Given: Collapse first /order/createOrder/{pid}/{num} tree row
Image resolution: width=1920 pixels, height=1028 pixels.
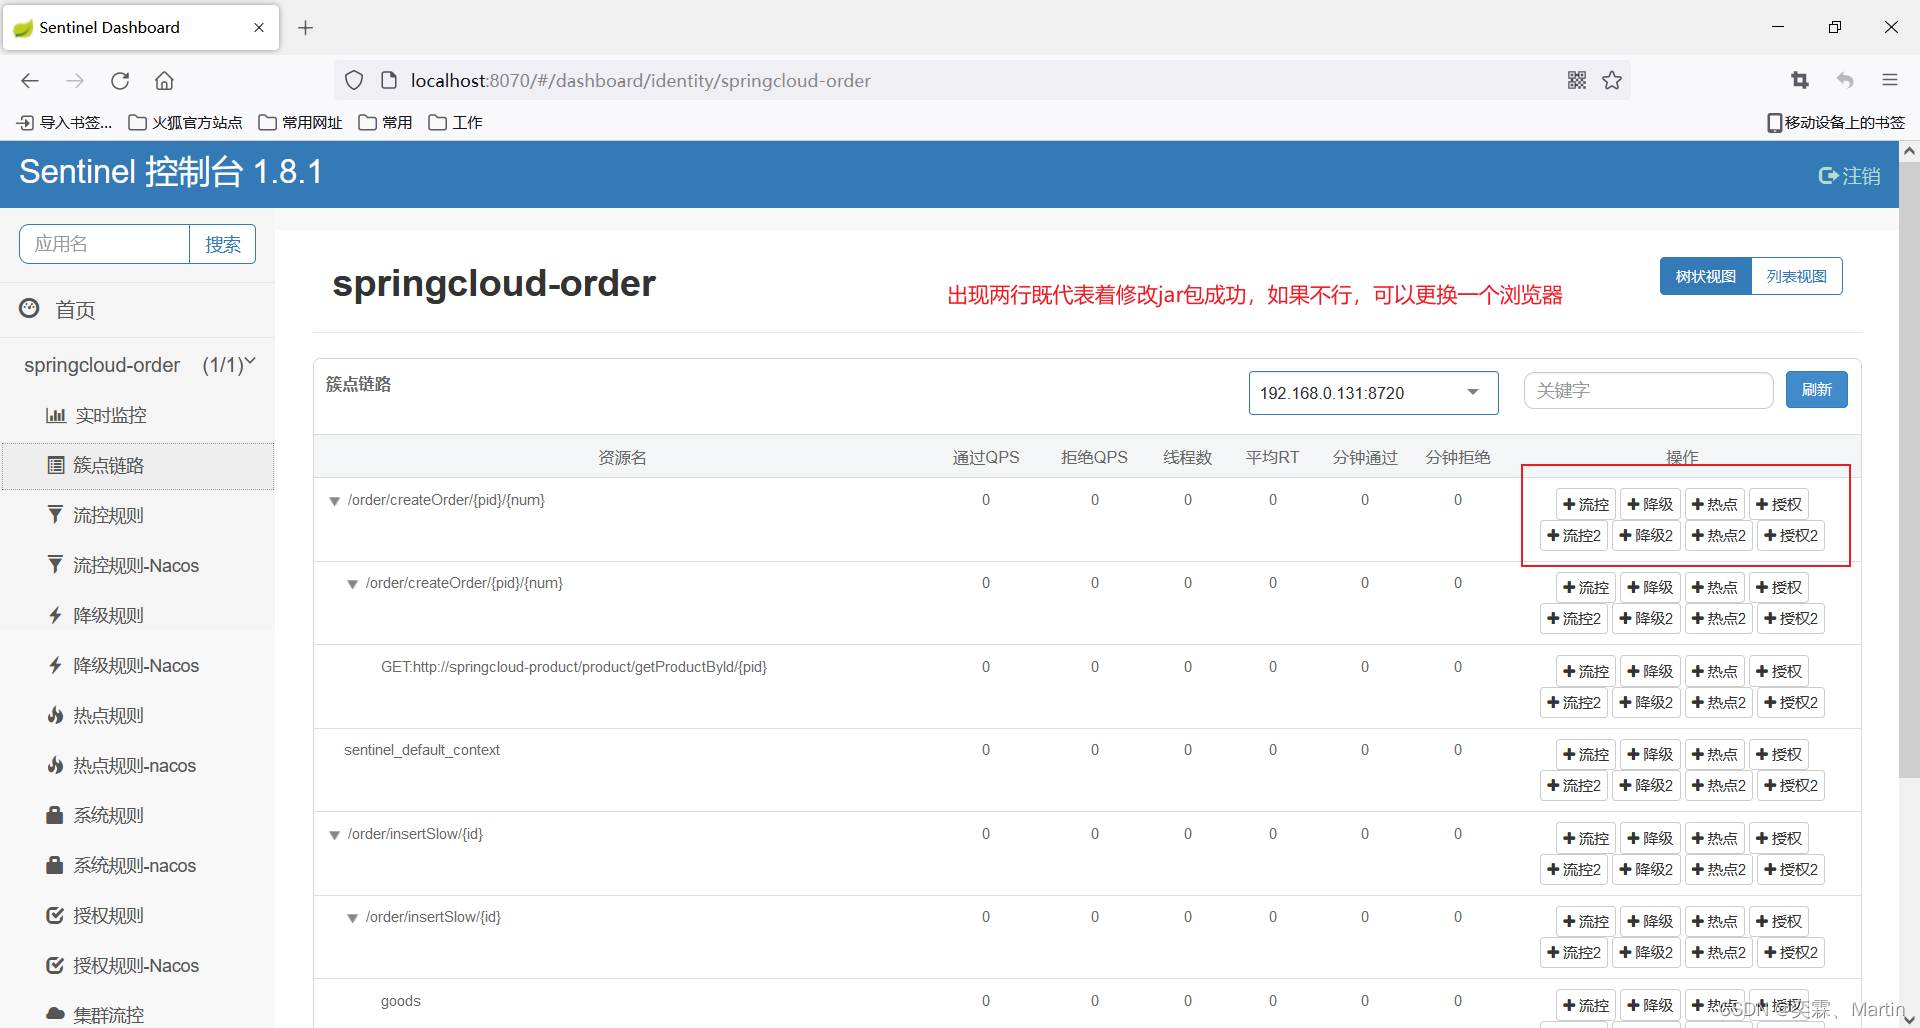Looking at the screenshot, I should pos(335,501).
